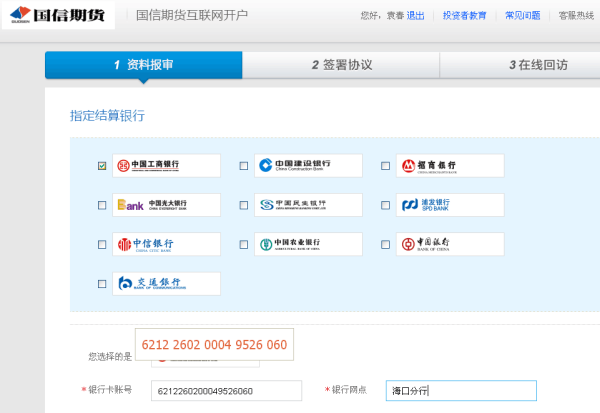Check the Everbright Bank checkbox
This screenshot has width=600, height=413.
click(x=102, y=205)
